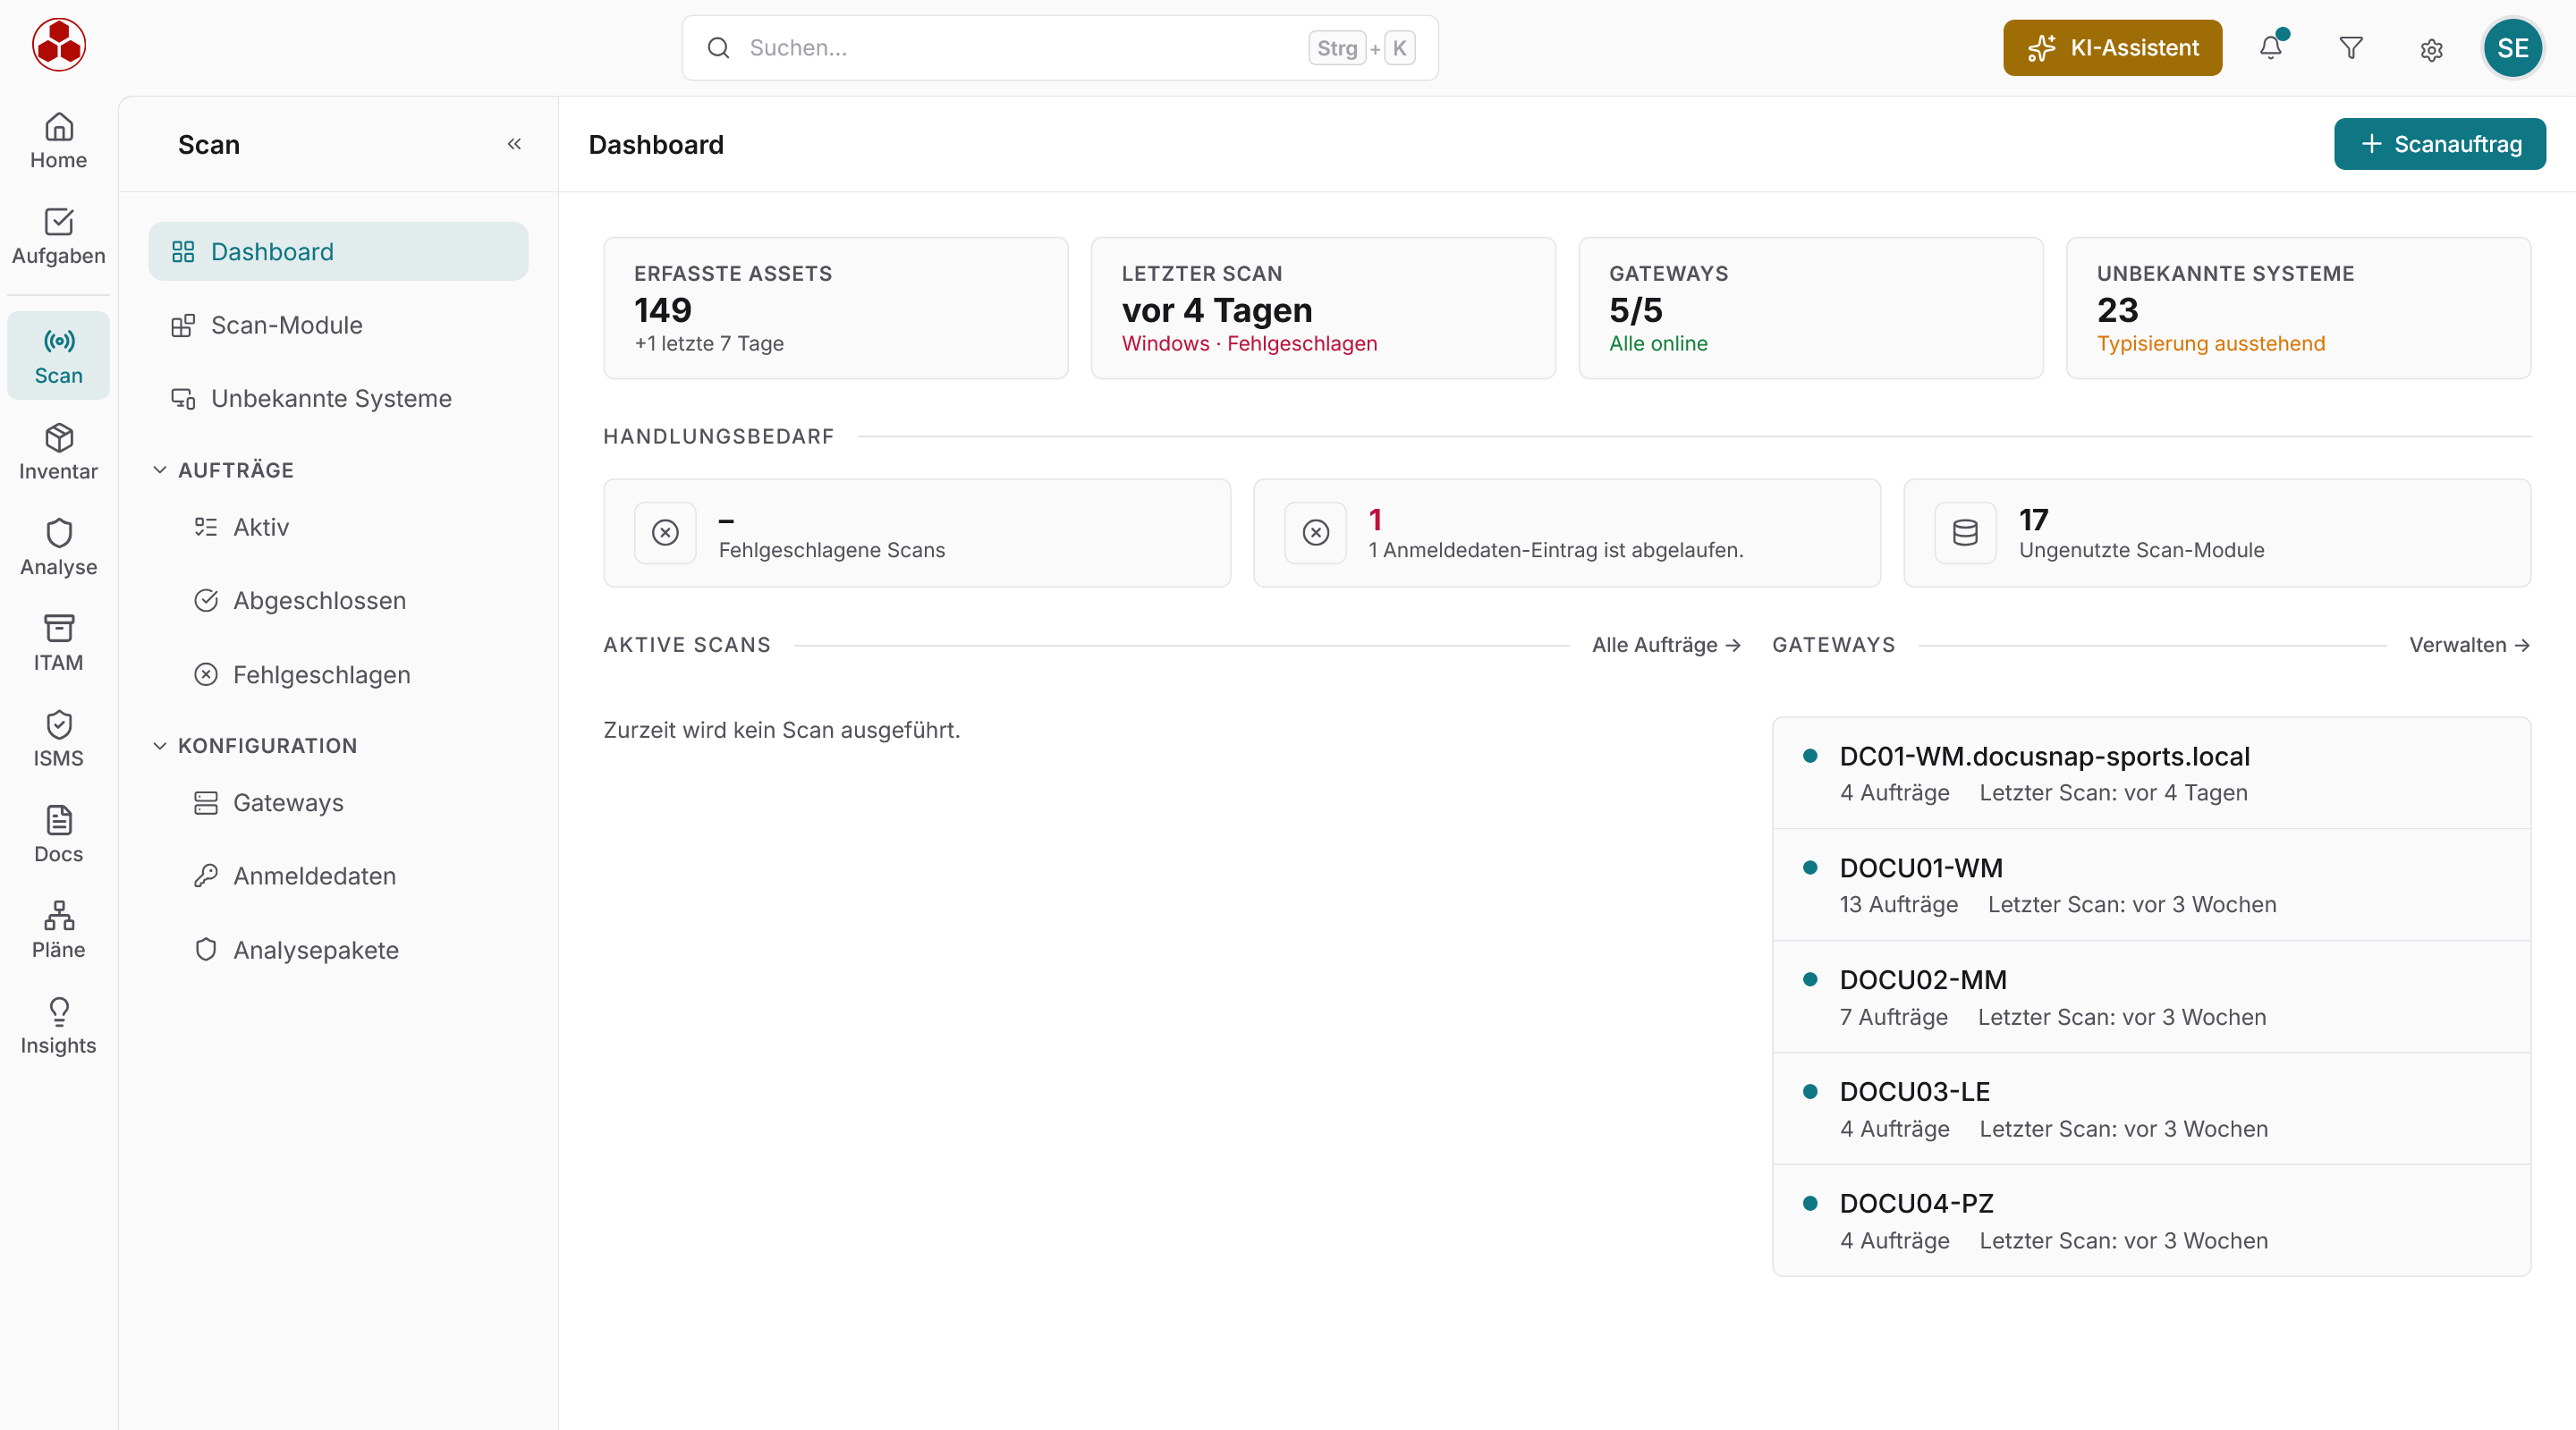Viewport: 2576px width, 1430px height.
Task: Open the Letzter Scan card
Action: [1323, 308]
